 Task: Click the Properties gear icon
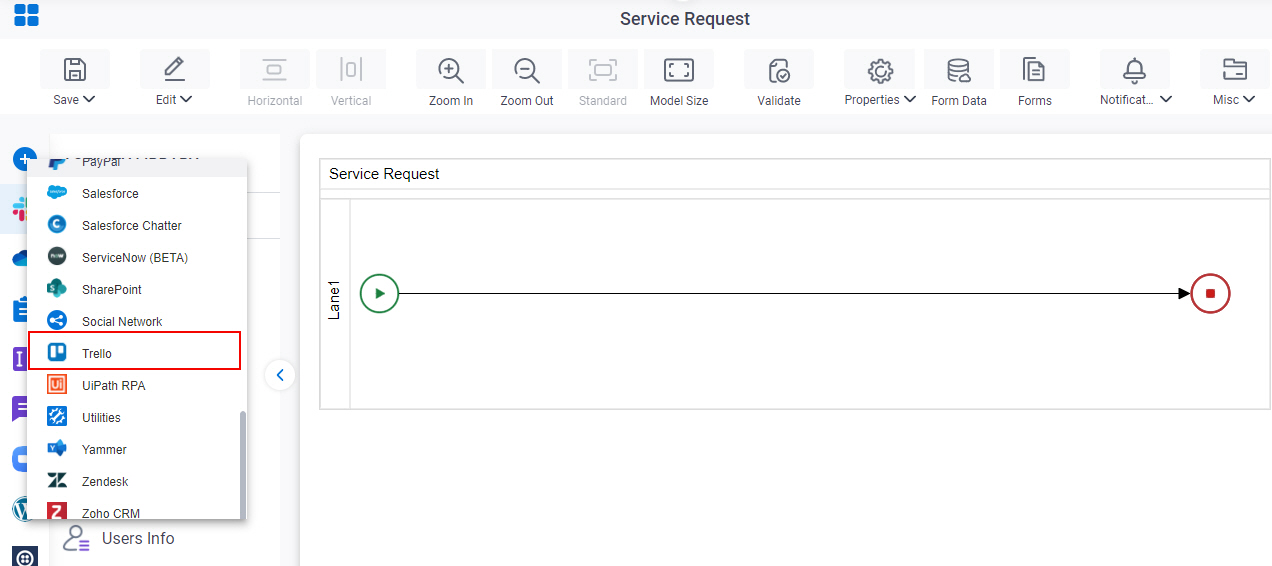[x=880, y=70]
